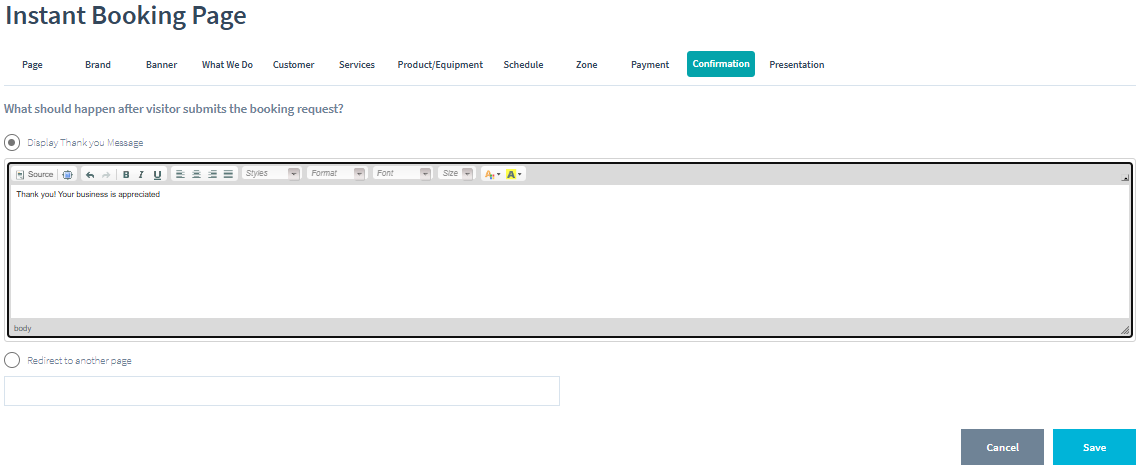Center align text in the editor

tap(196, 174)
